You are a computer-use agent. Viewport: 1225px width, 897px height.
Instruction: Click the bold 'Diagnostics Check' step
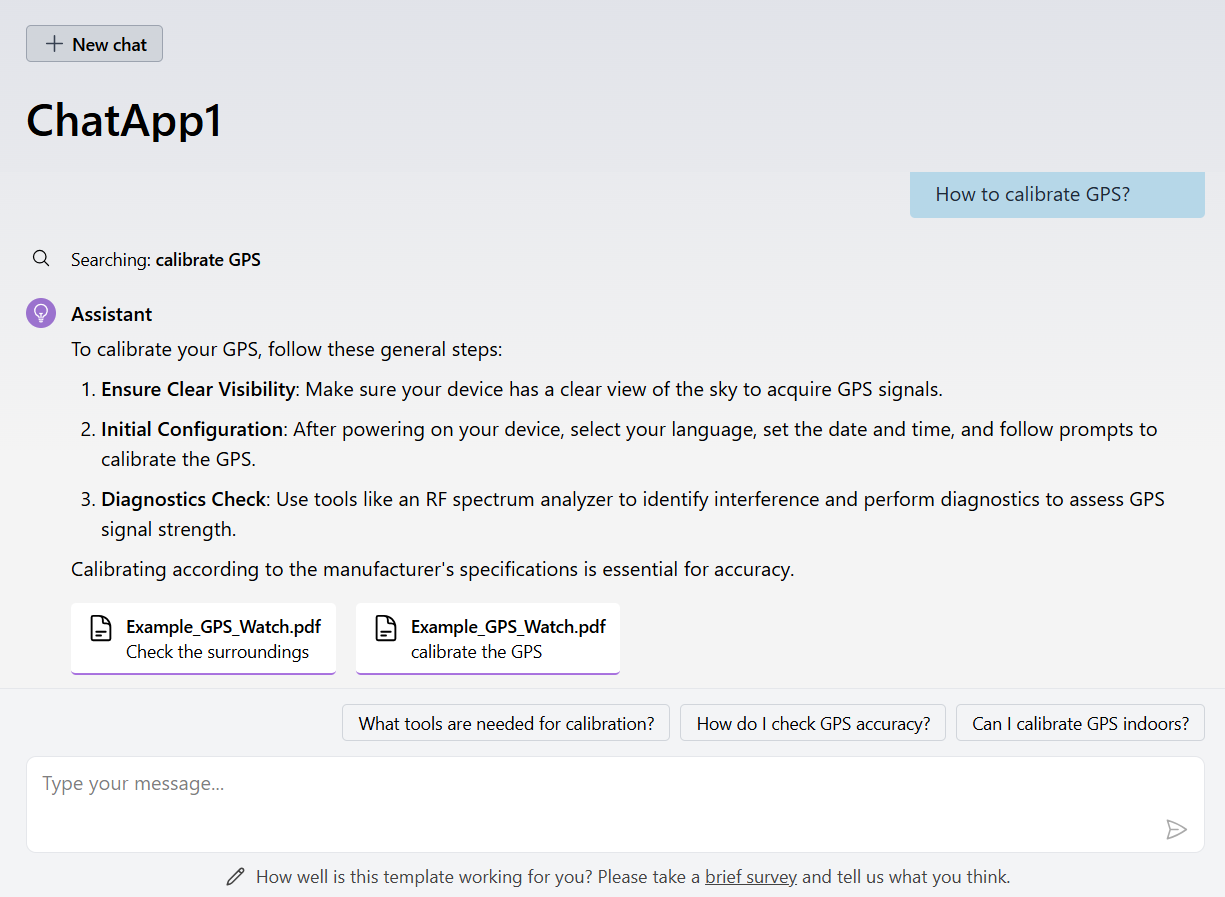click(184, 499)
